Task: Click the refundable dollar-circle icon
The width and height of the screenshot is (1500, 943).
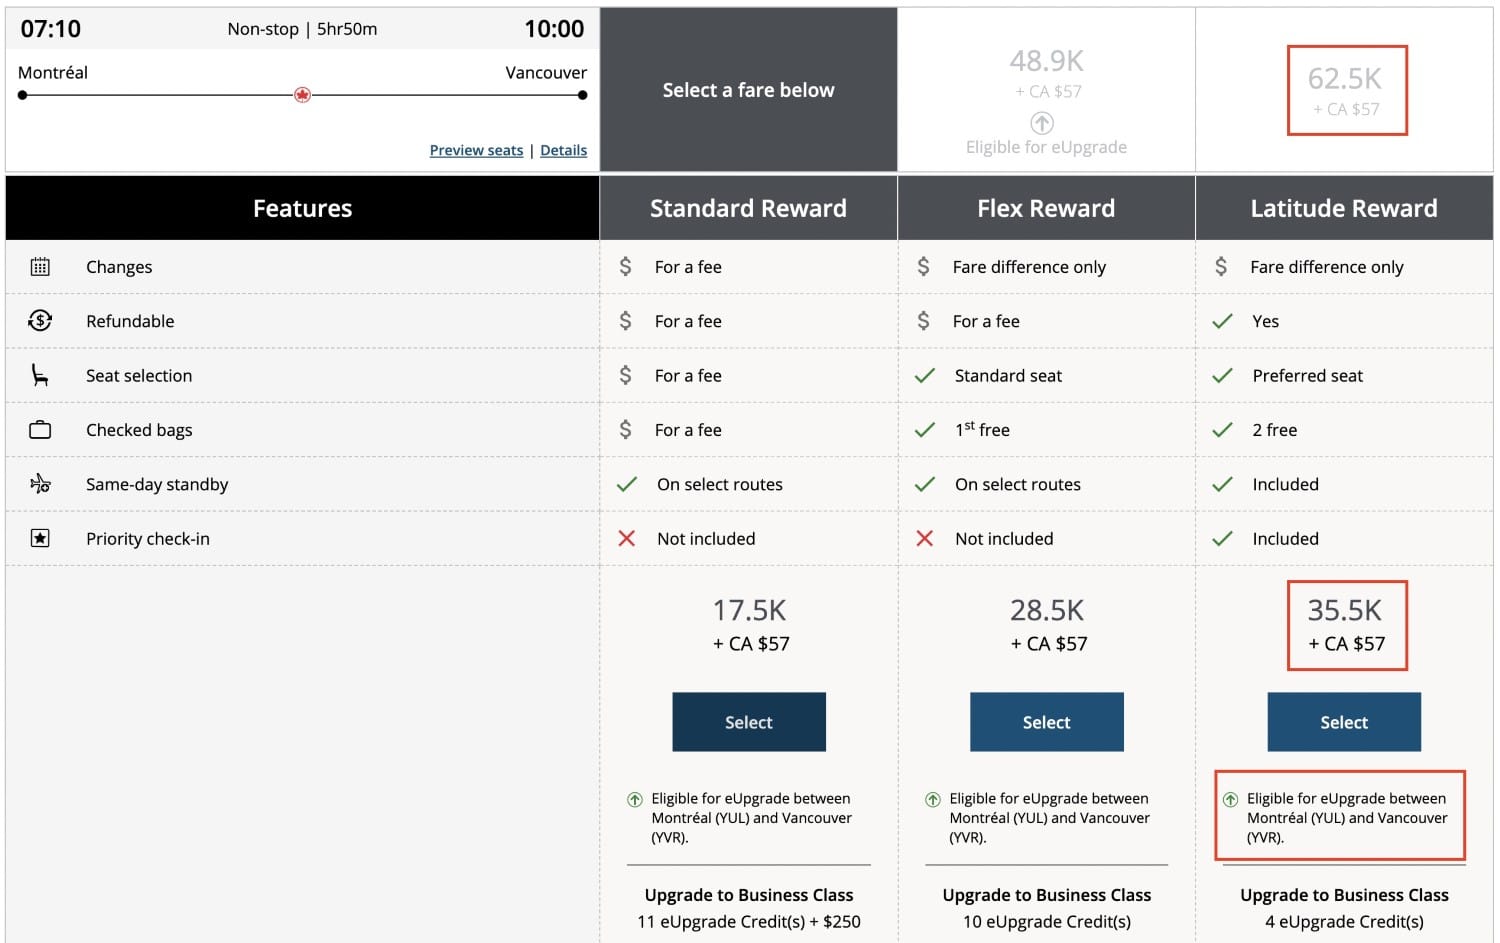Action: pos(40,320)
